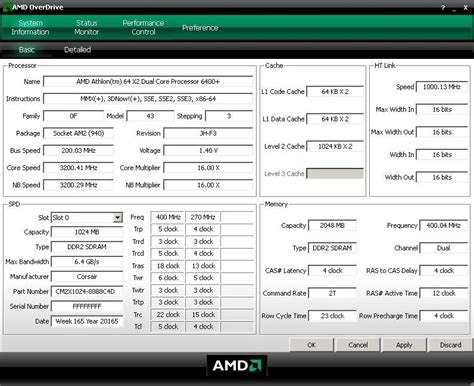
Task: Click the disabled Level 3 Cache field
Action: 335,174
